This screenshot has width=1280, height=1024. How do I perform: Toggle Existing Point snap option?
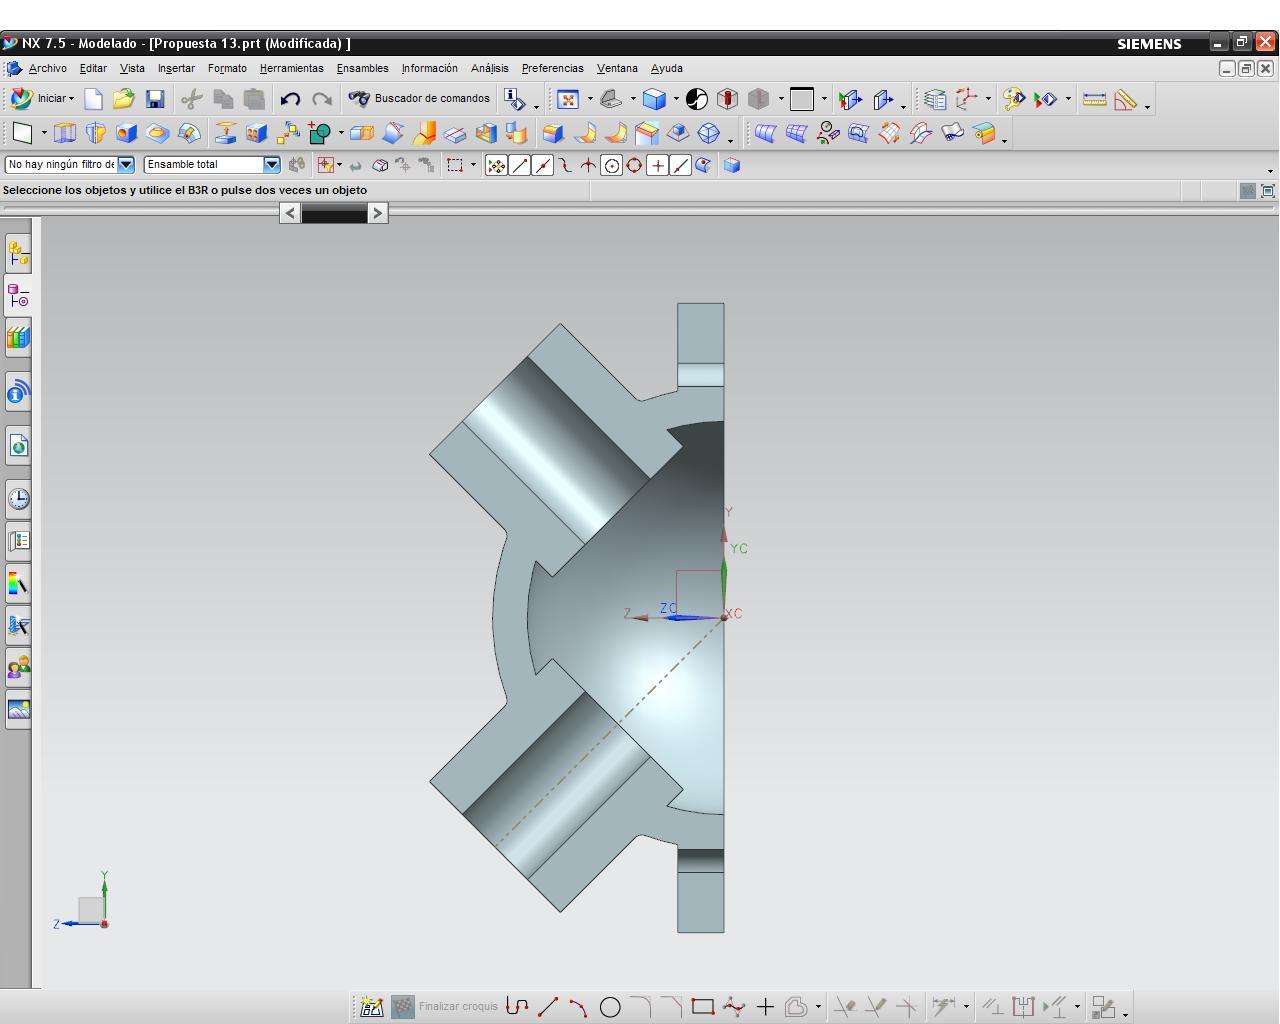click(657, 166)
